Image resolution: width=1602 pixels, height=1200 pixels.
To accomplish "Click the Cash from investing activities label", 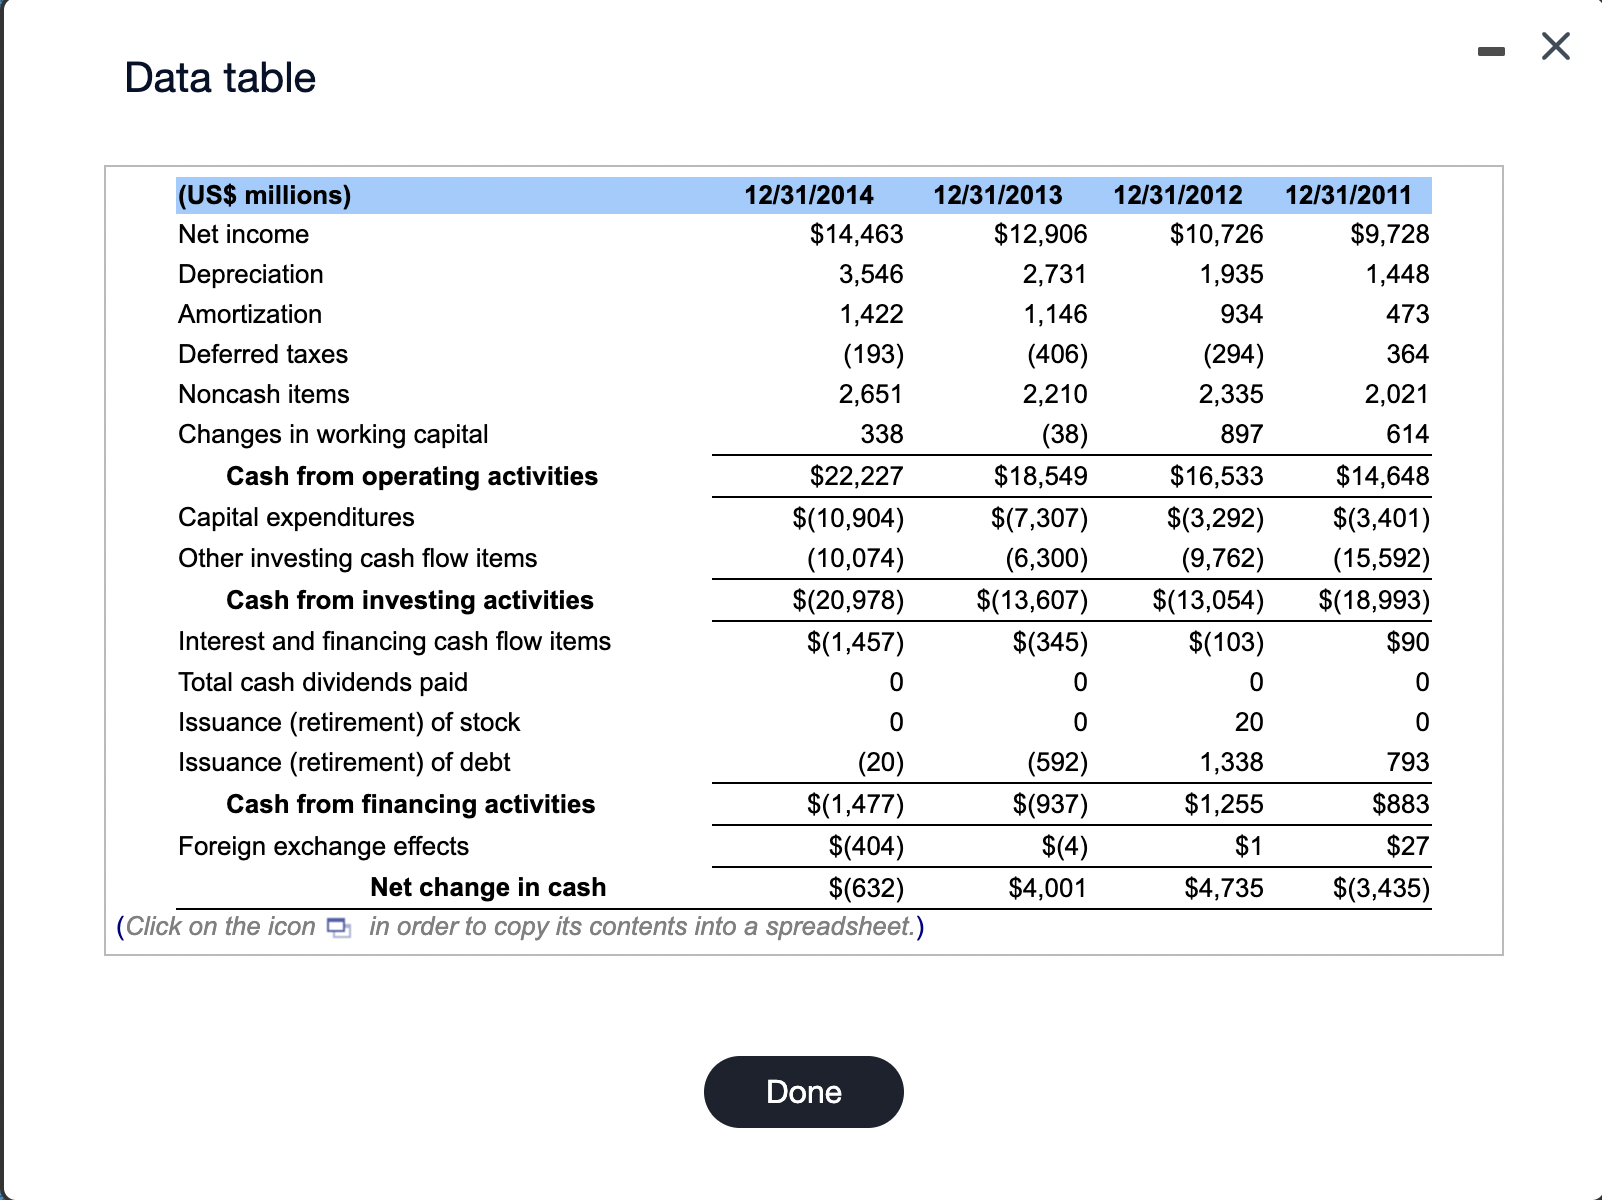I will [x=410, y=600].
